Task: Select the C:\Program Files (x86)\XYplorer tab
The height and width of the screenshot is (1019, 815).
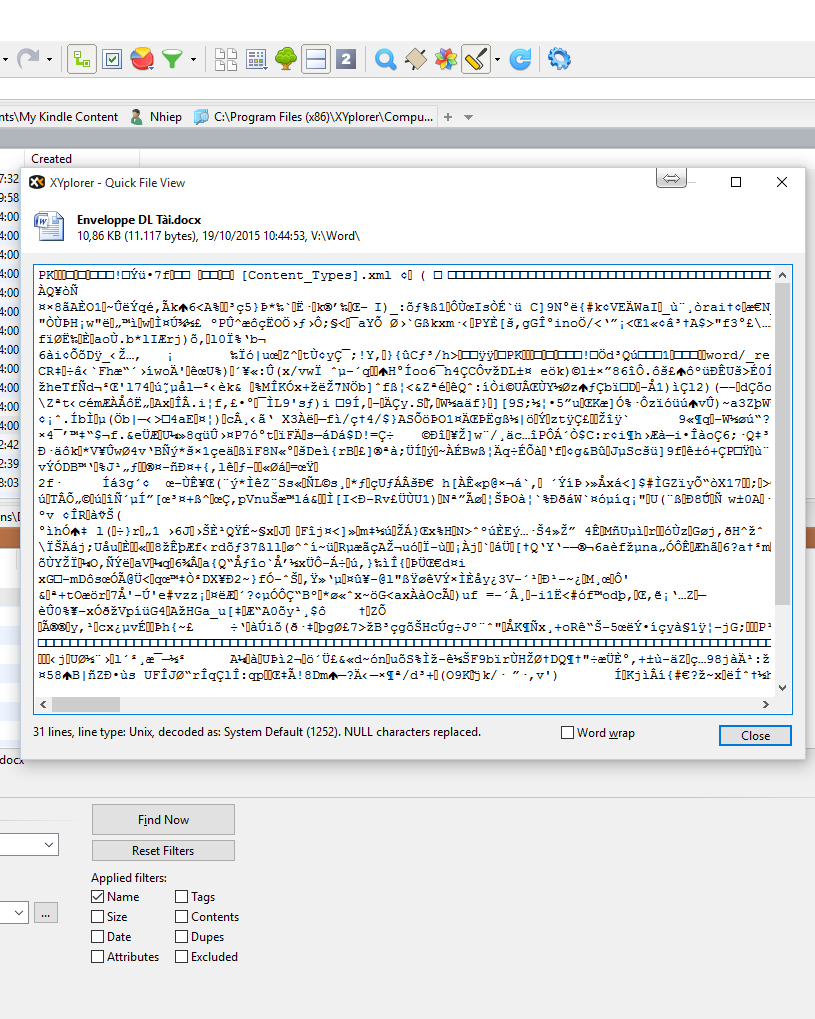Action: (315, 117)
